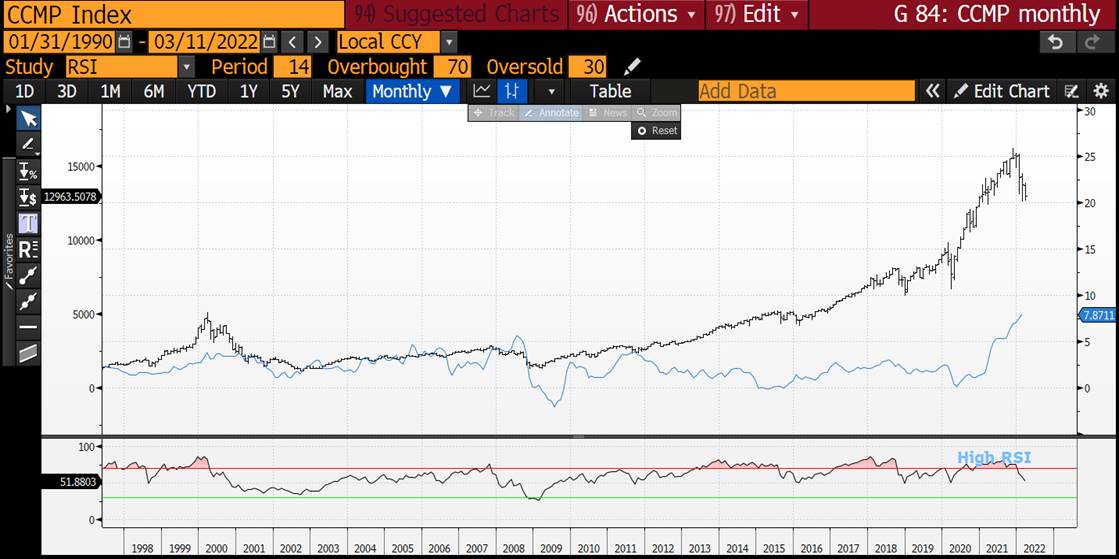Open the Favorites side tab
The height and width of the screenshot is (559, 1119).
(x=9, y=262)
